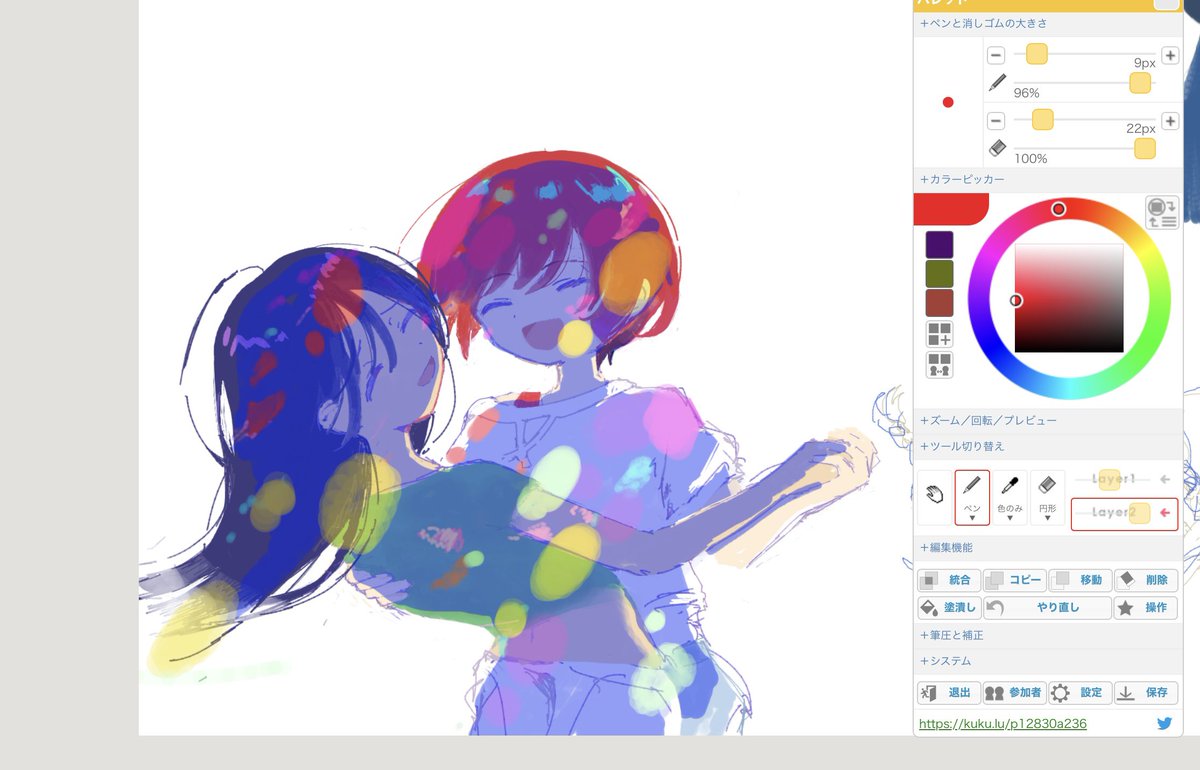
Task: Select the 色のみ eyedropper tool
Action: tap(1010, 497)
